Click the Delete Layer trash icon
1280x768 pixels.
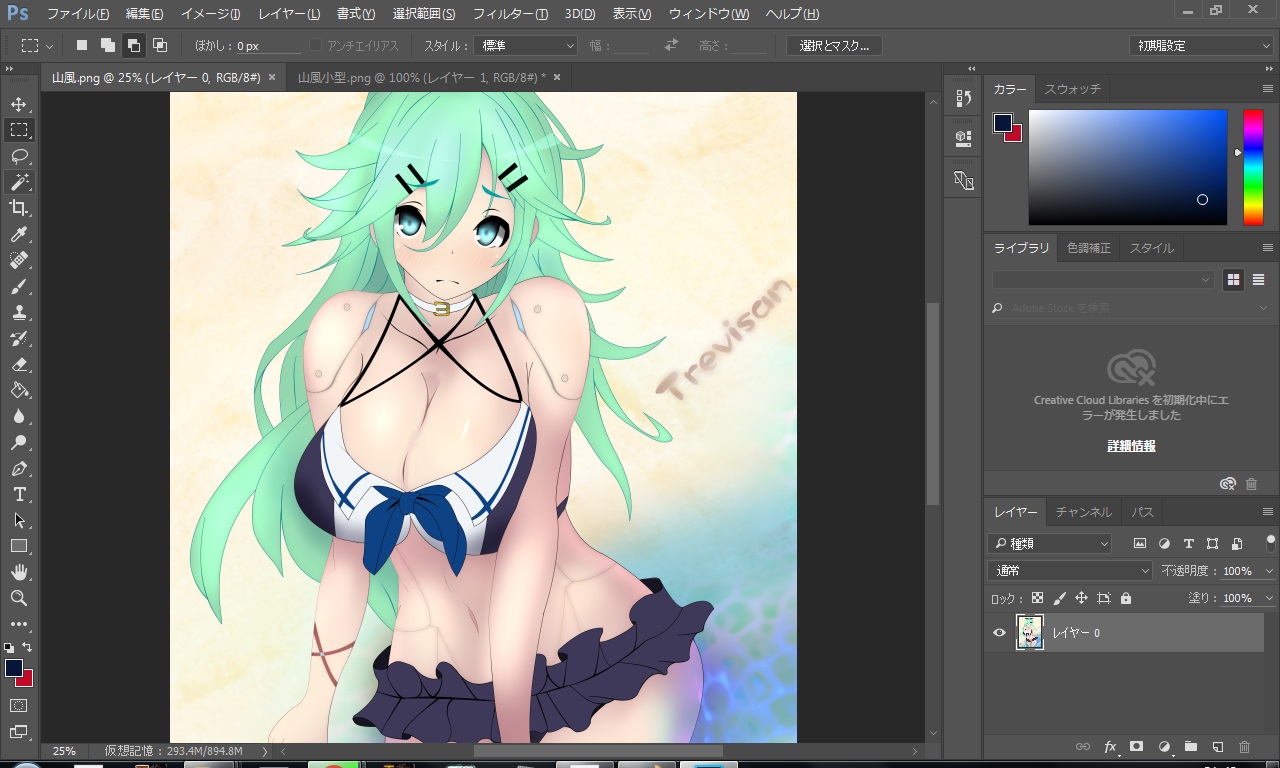coord(1244,747)
